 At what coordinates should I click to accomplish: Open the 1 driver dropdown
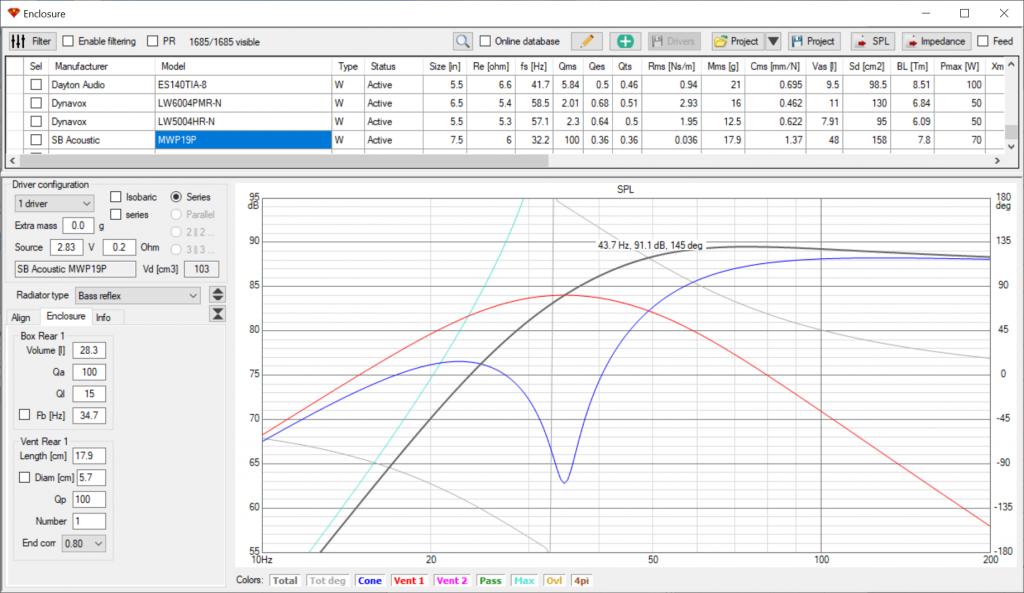point(54,204)
